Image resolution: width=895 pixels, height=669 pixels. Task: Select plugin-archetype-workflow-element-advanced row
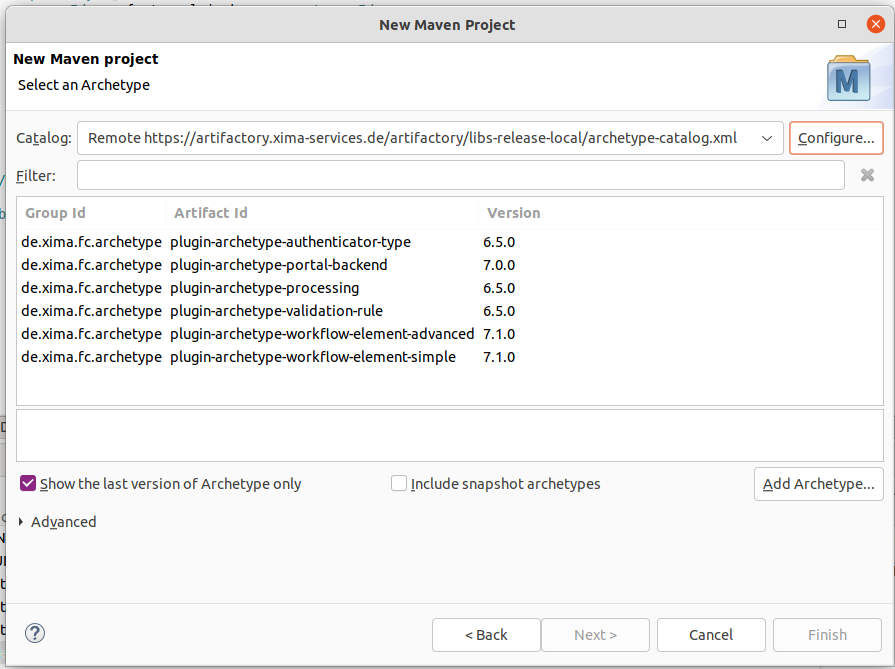point(450,334)
